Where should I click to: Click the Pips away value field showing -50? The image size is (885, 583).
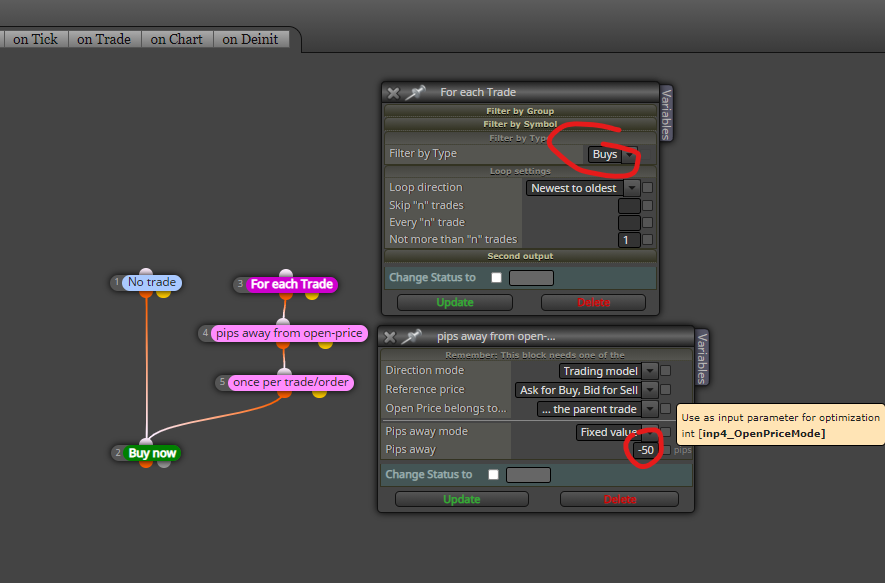pos(645,450)
